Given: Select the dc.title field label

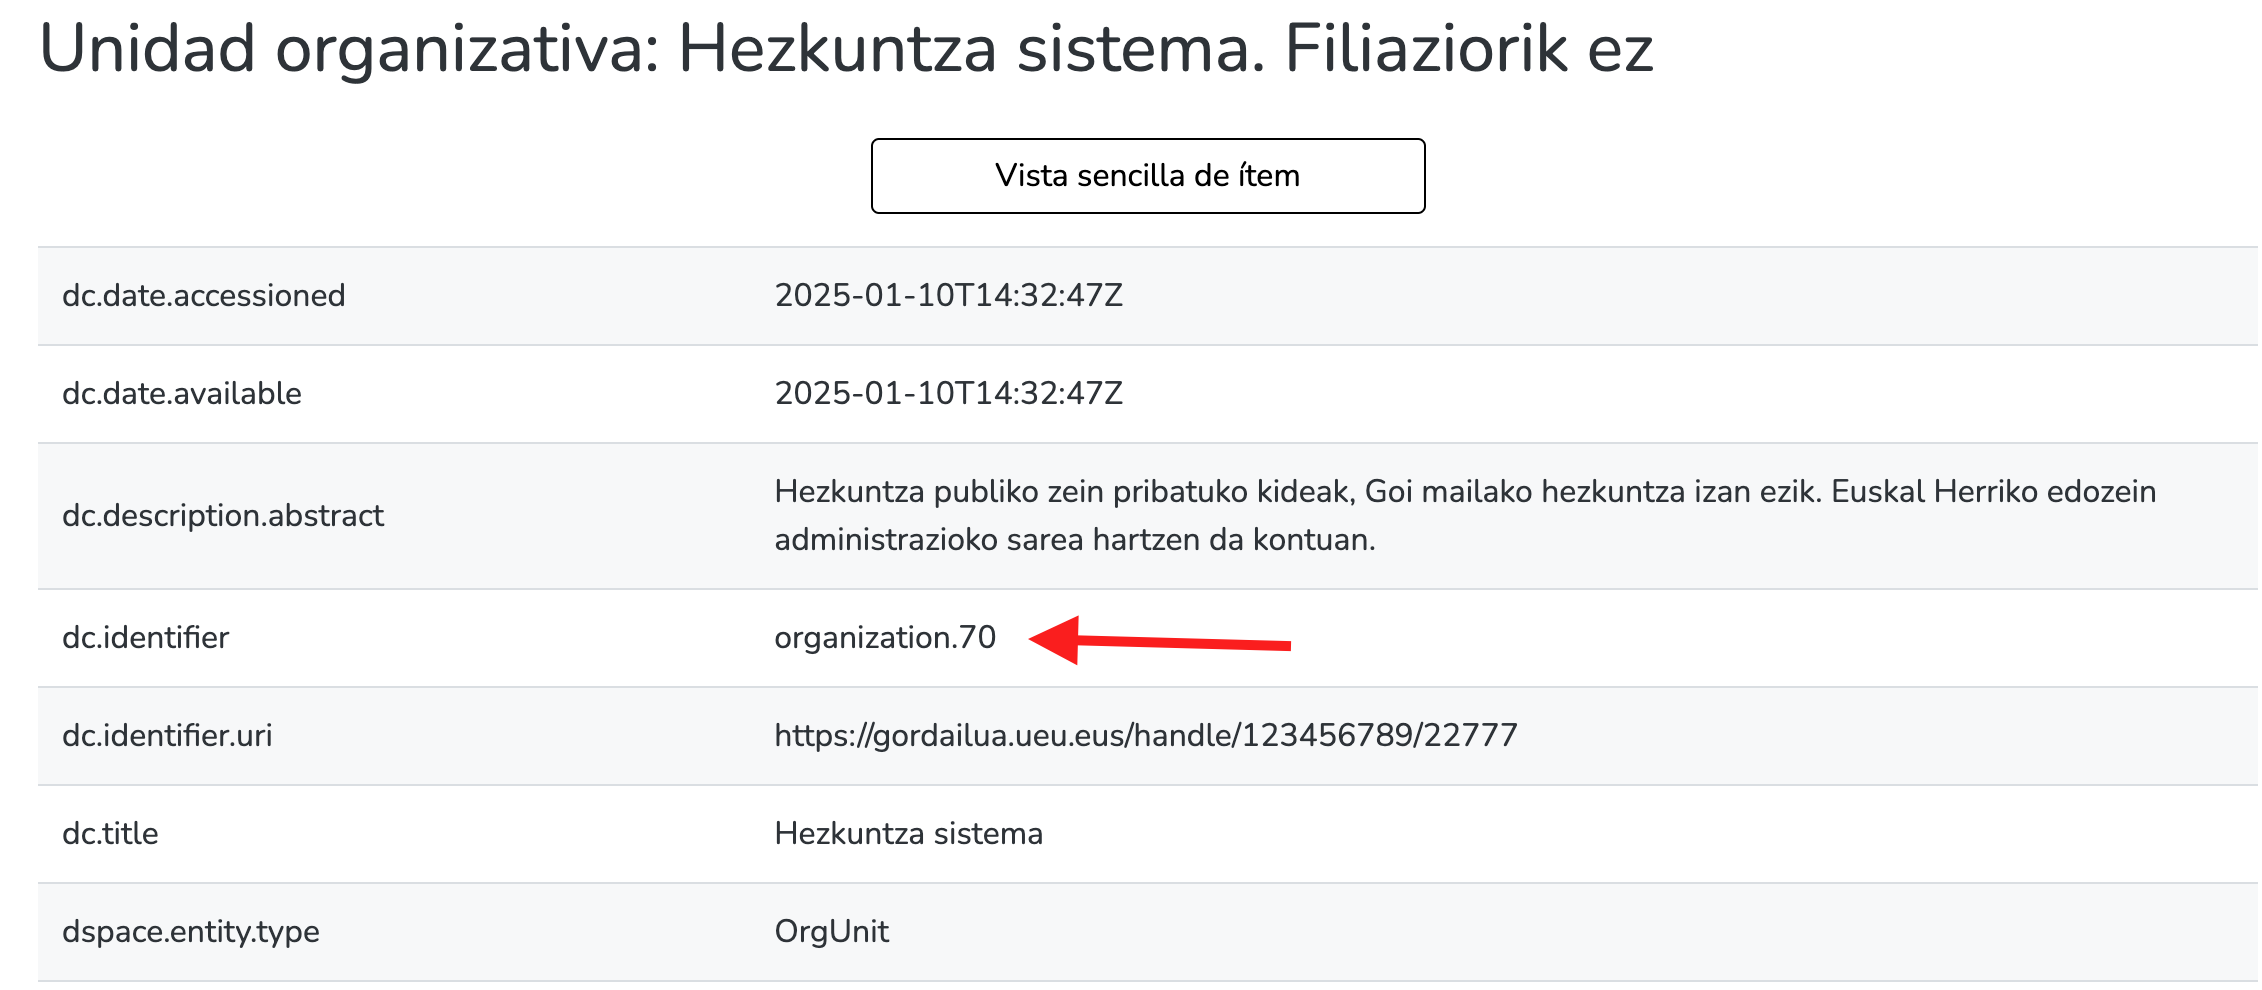Looking at the screenshot, I should 110,834.
